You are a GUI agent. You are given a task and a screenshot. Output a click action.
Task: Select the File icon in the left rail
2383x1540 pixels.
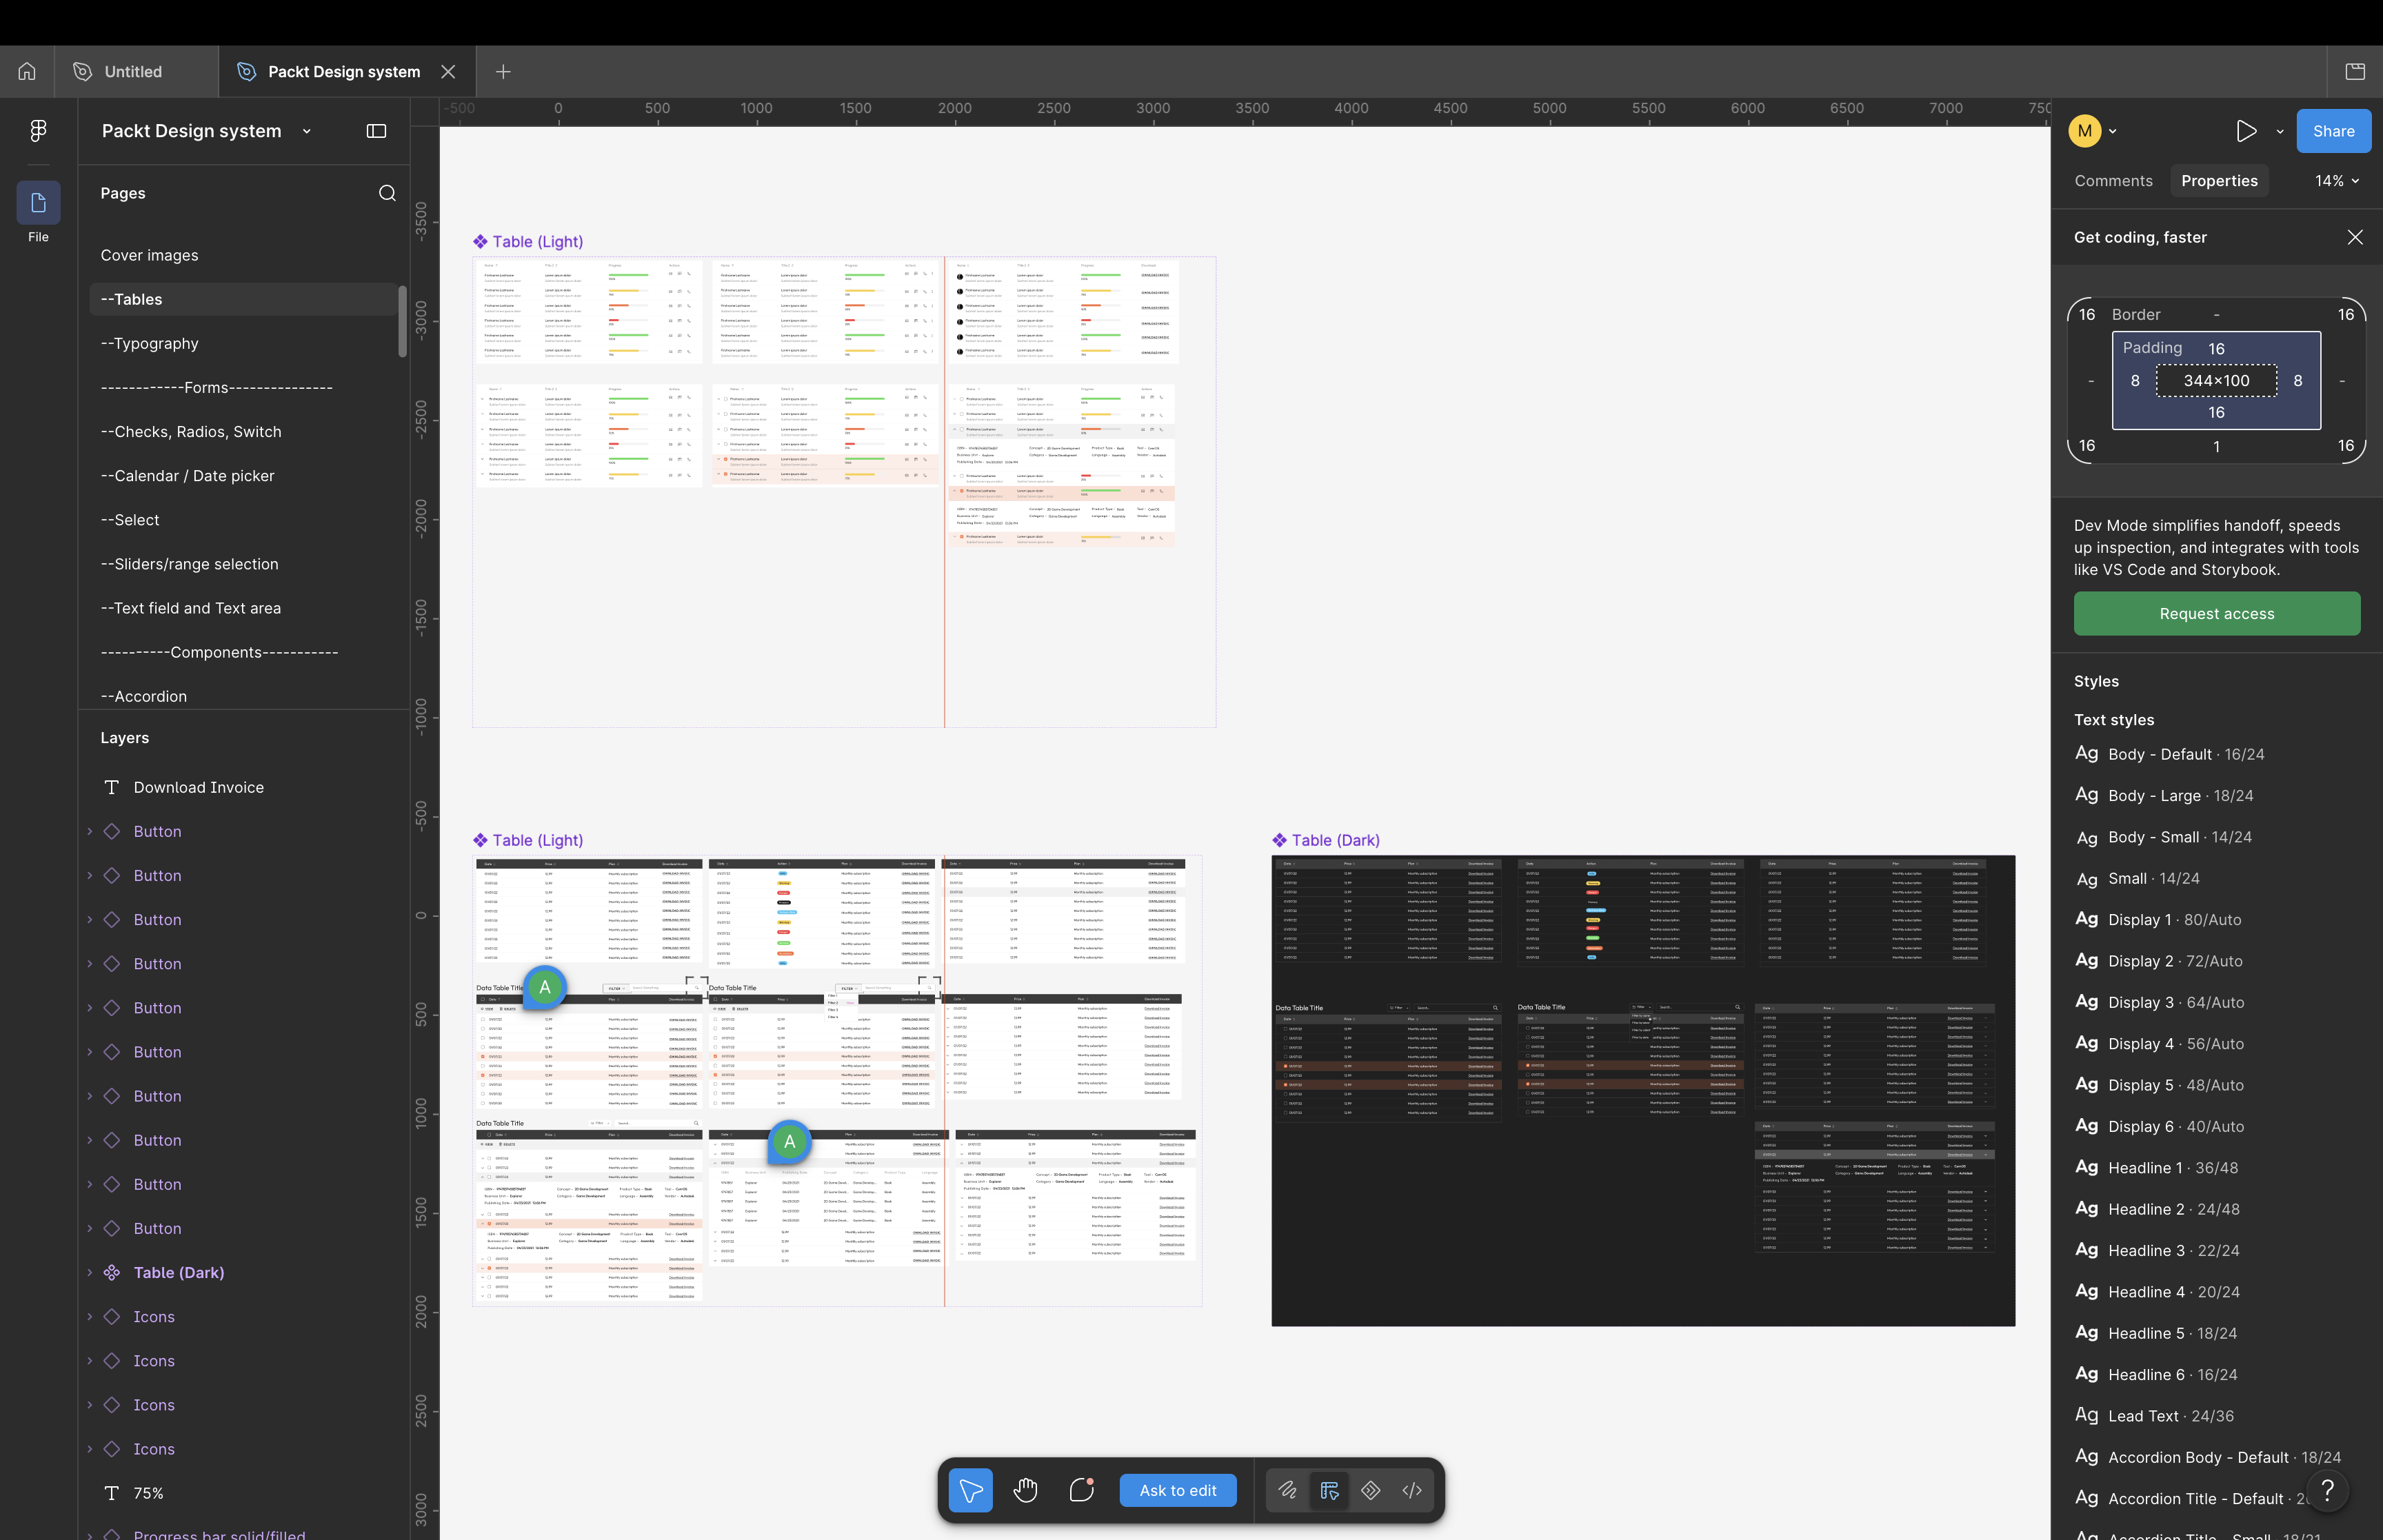tap(38, 203)
